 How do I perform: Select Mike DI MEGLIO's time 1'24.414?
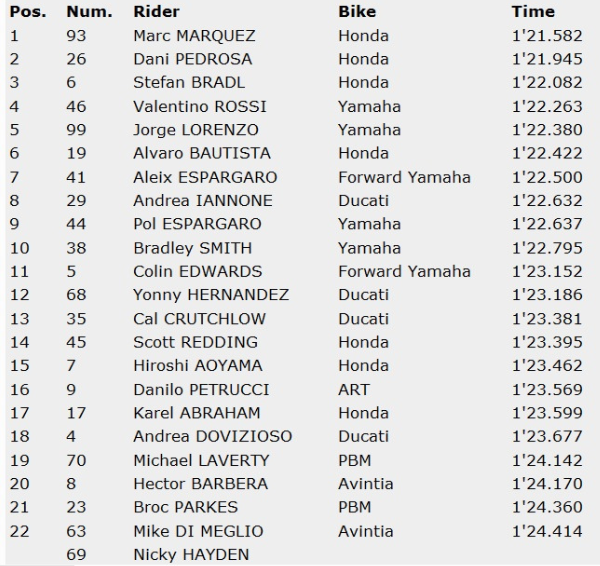[x=546, y=531]
